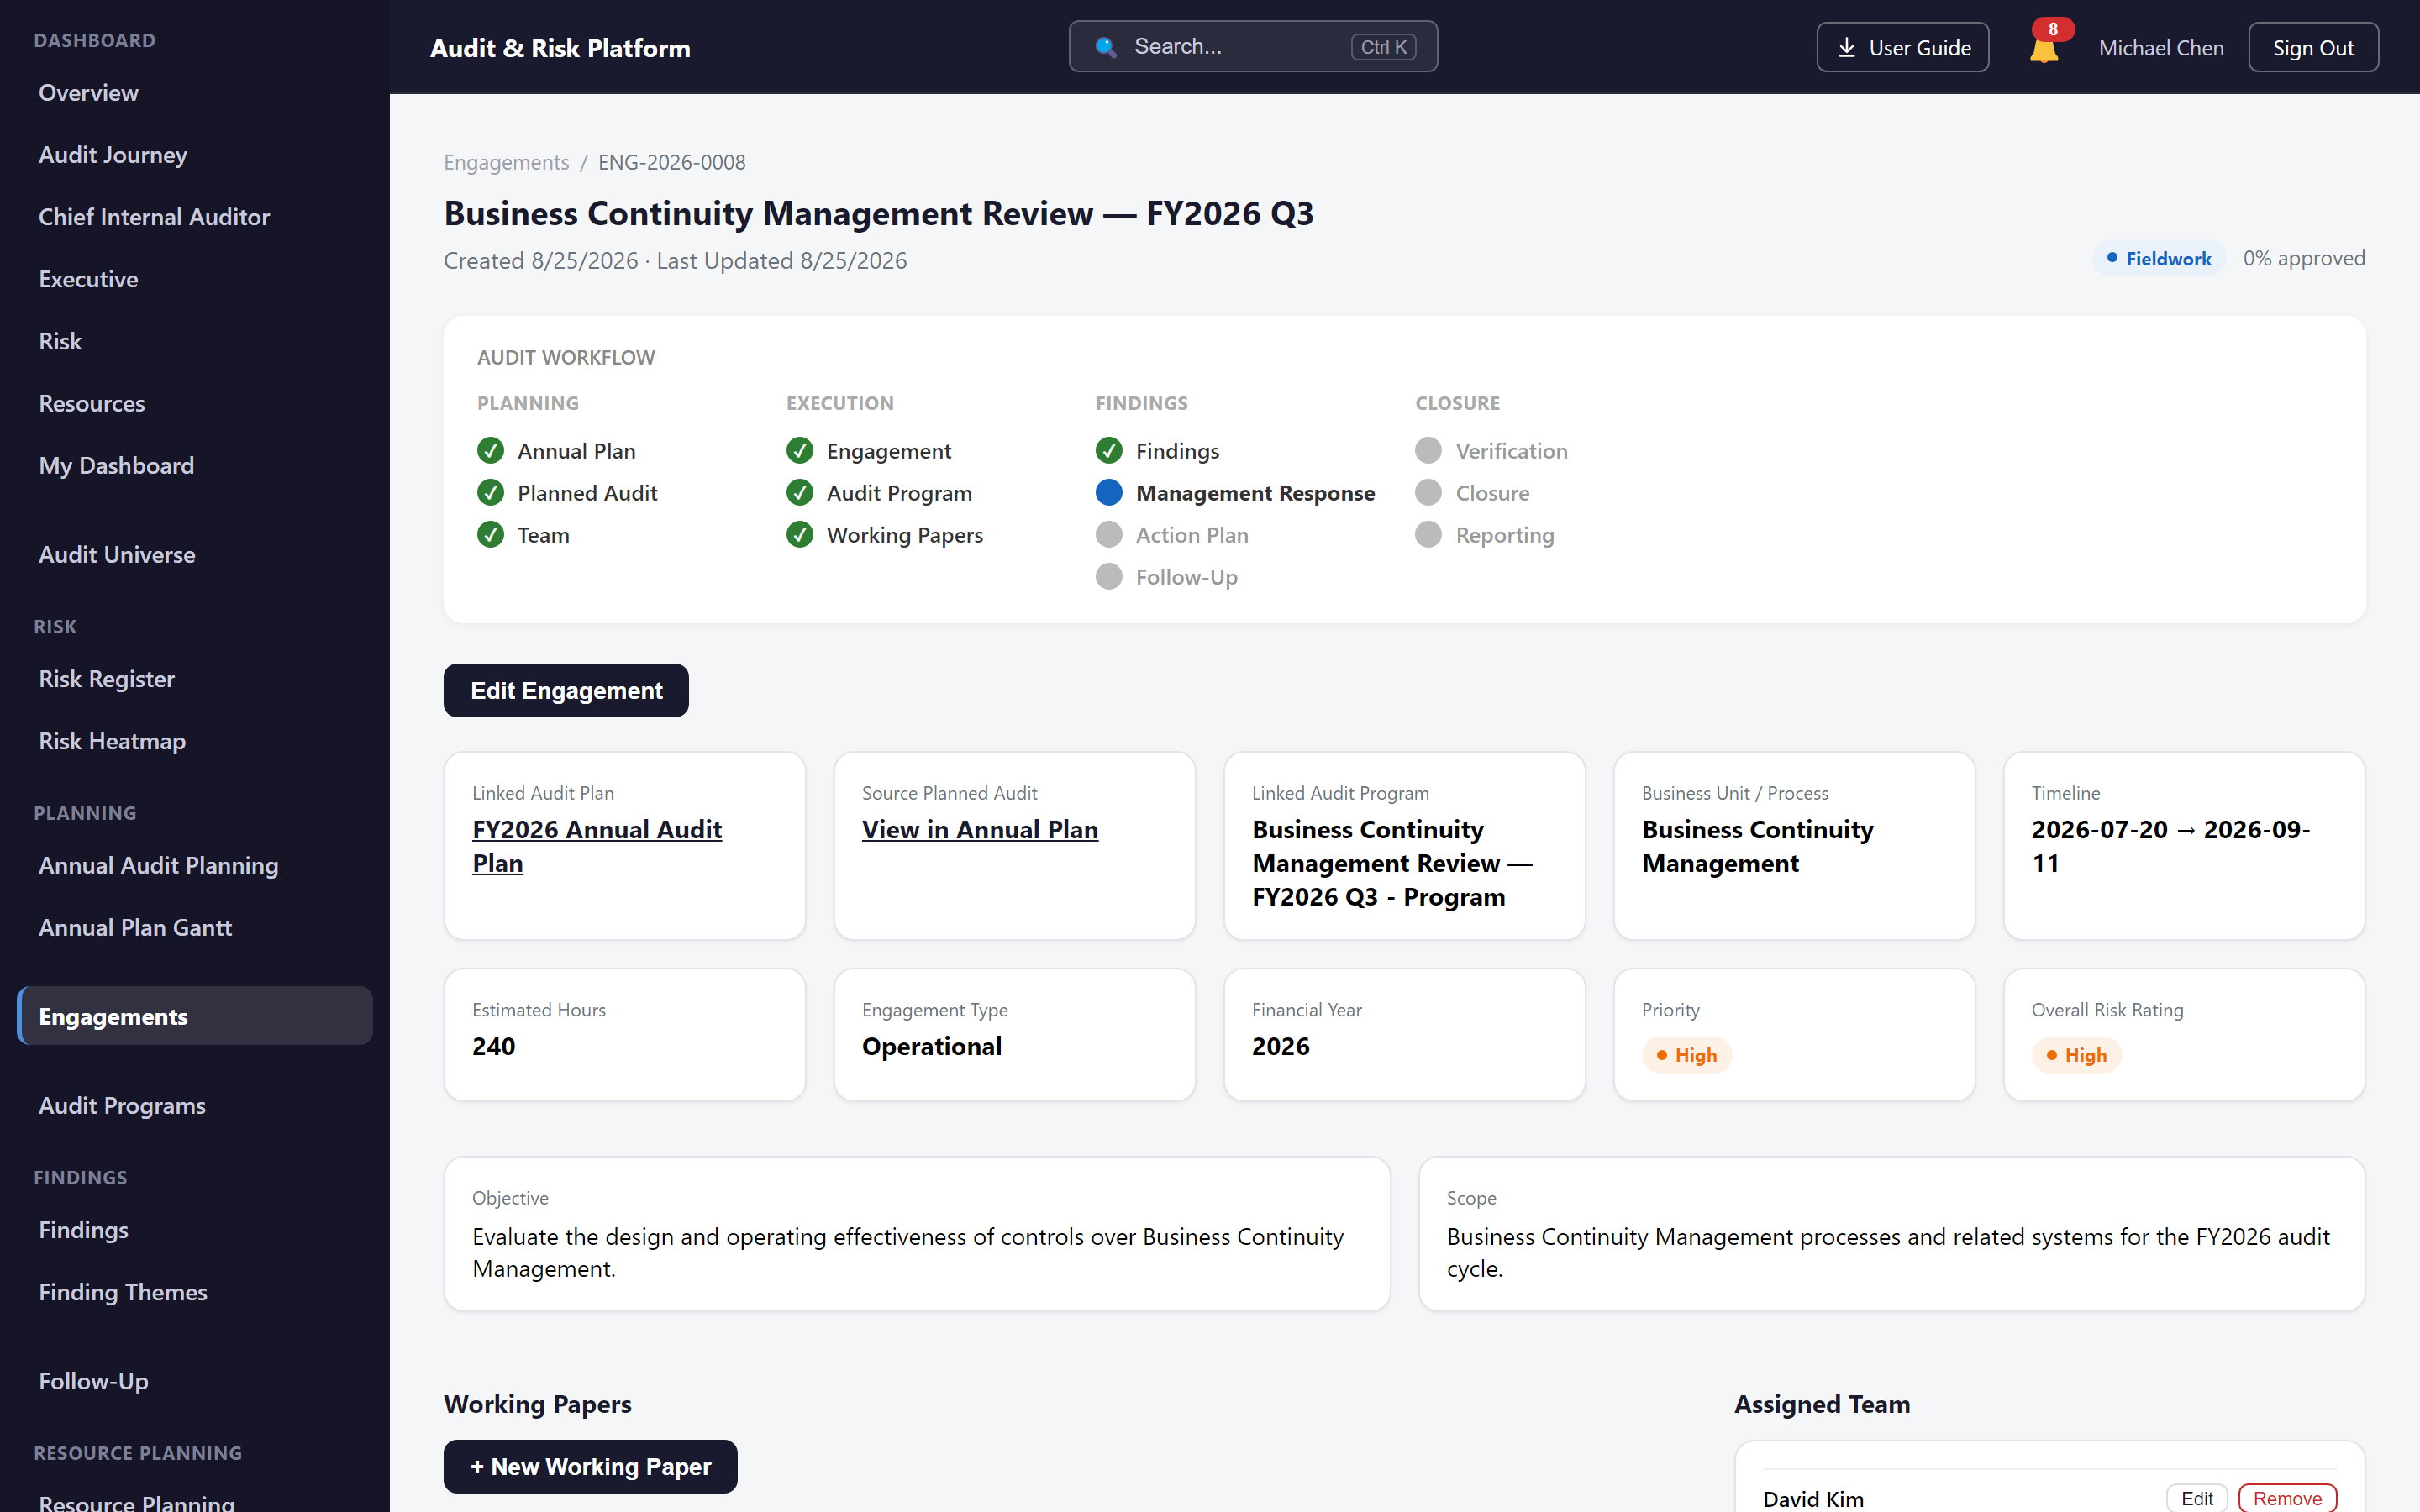Screen dimensions: 2420x1512
Task: Click ENG-2026-0008 breadcrumb text
Action: pos(672,162)
